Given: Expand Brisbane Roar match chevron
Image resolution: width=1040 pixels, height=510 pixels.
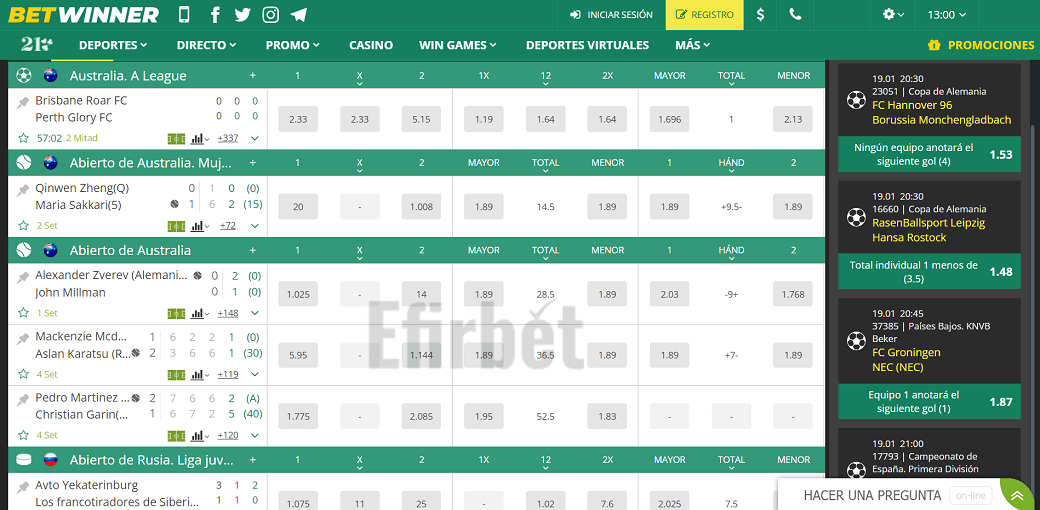Looking at the screenshot, I should click(x=255, y=139).
